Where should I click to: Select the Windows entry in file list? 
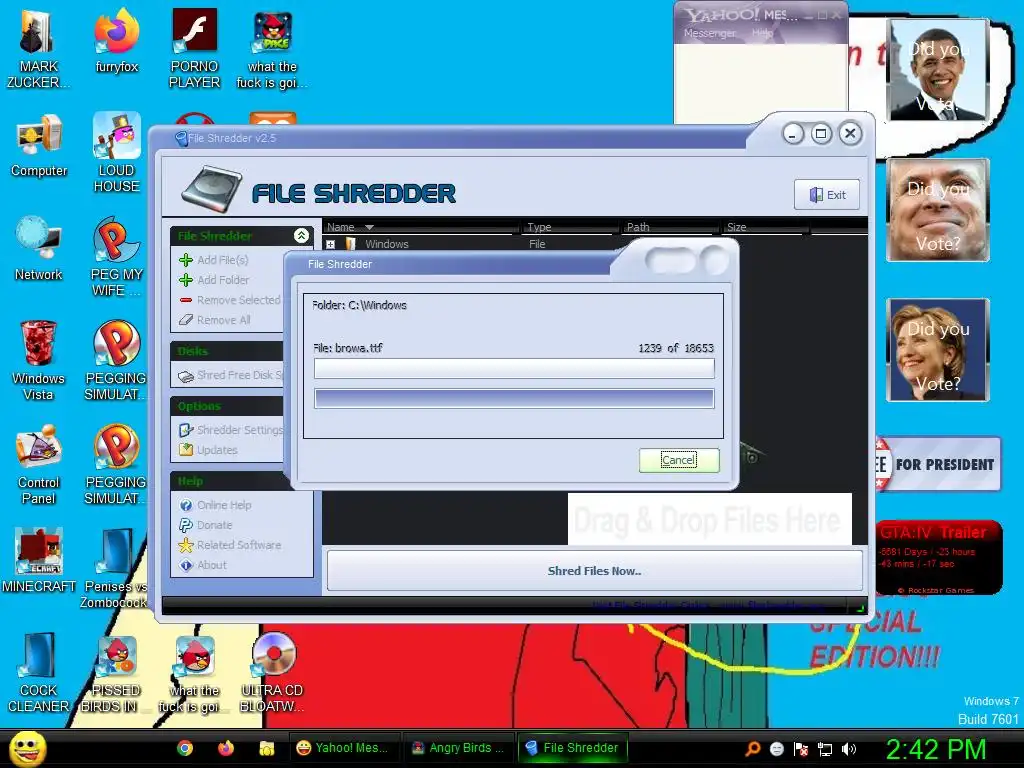coord(387,244)
